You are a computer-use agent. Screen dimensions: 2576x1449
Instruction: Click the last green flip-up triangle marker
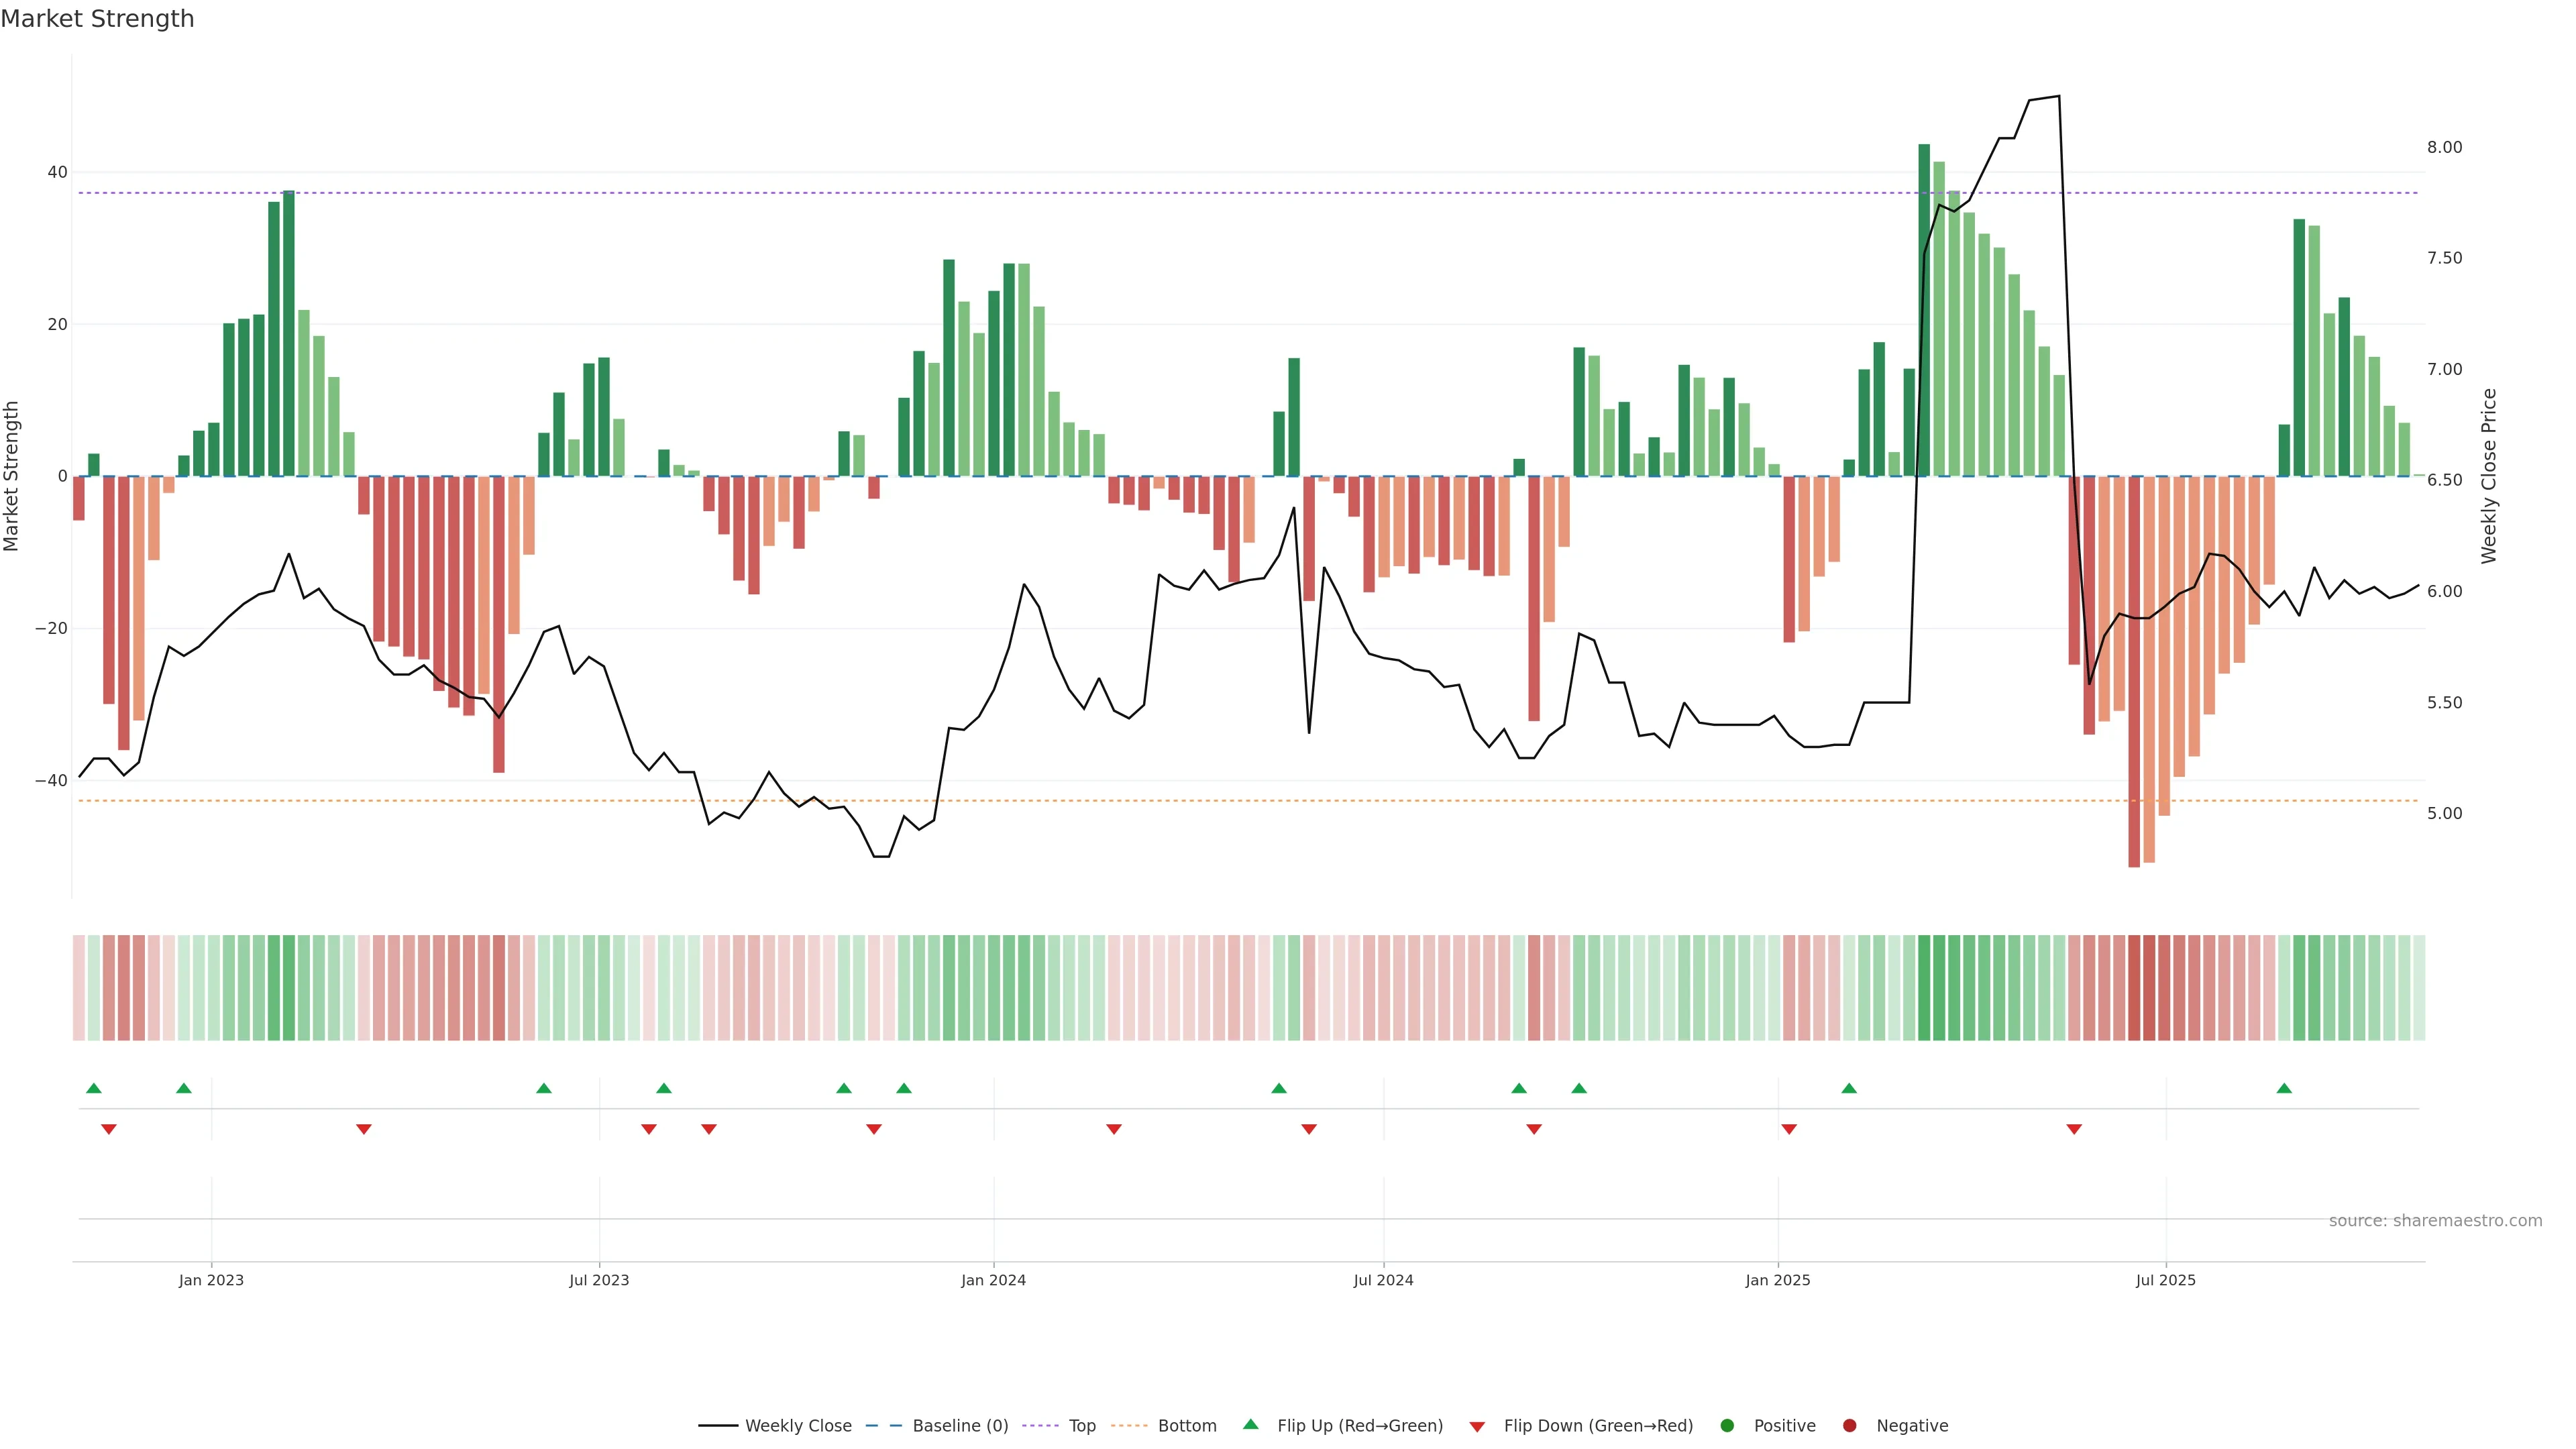2284,1088
